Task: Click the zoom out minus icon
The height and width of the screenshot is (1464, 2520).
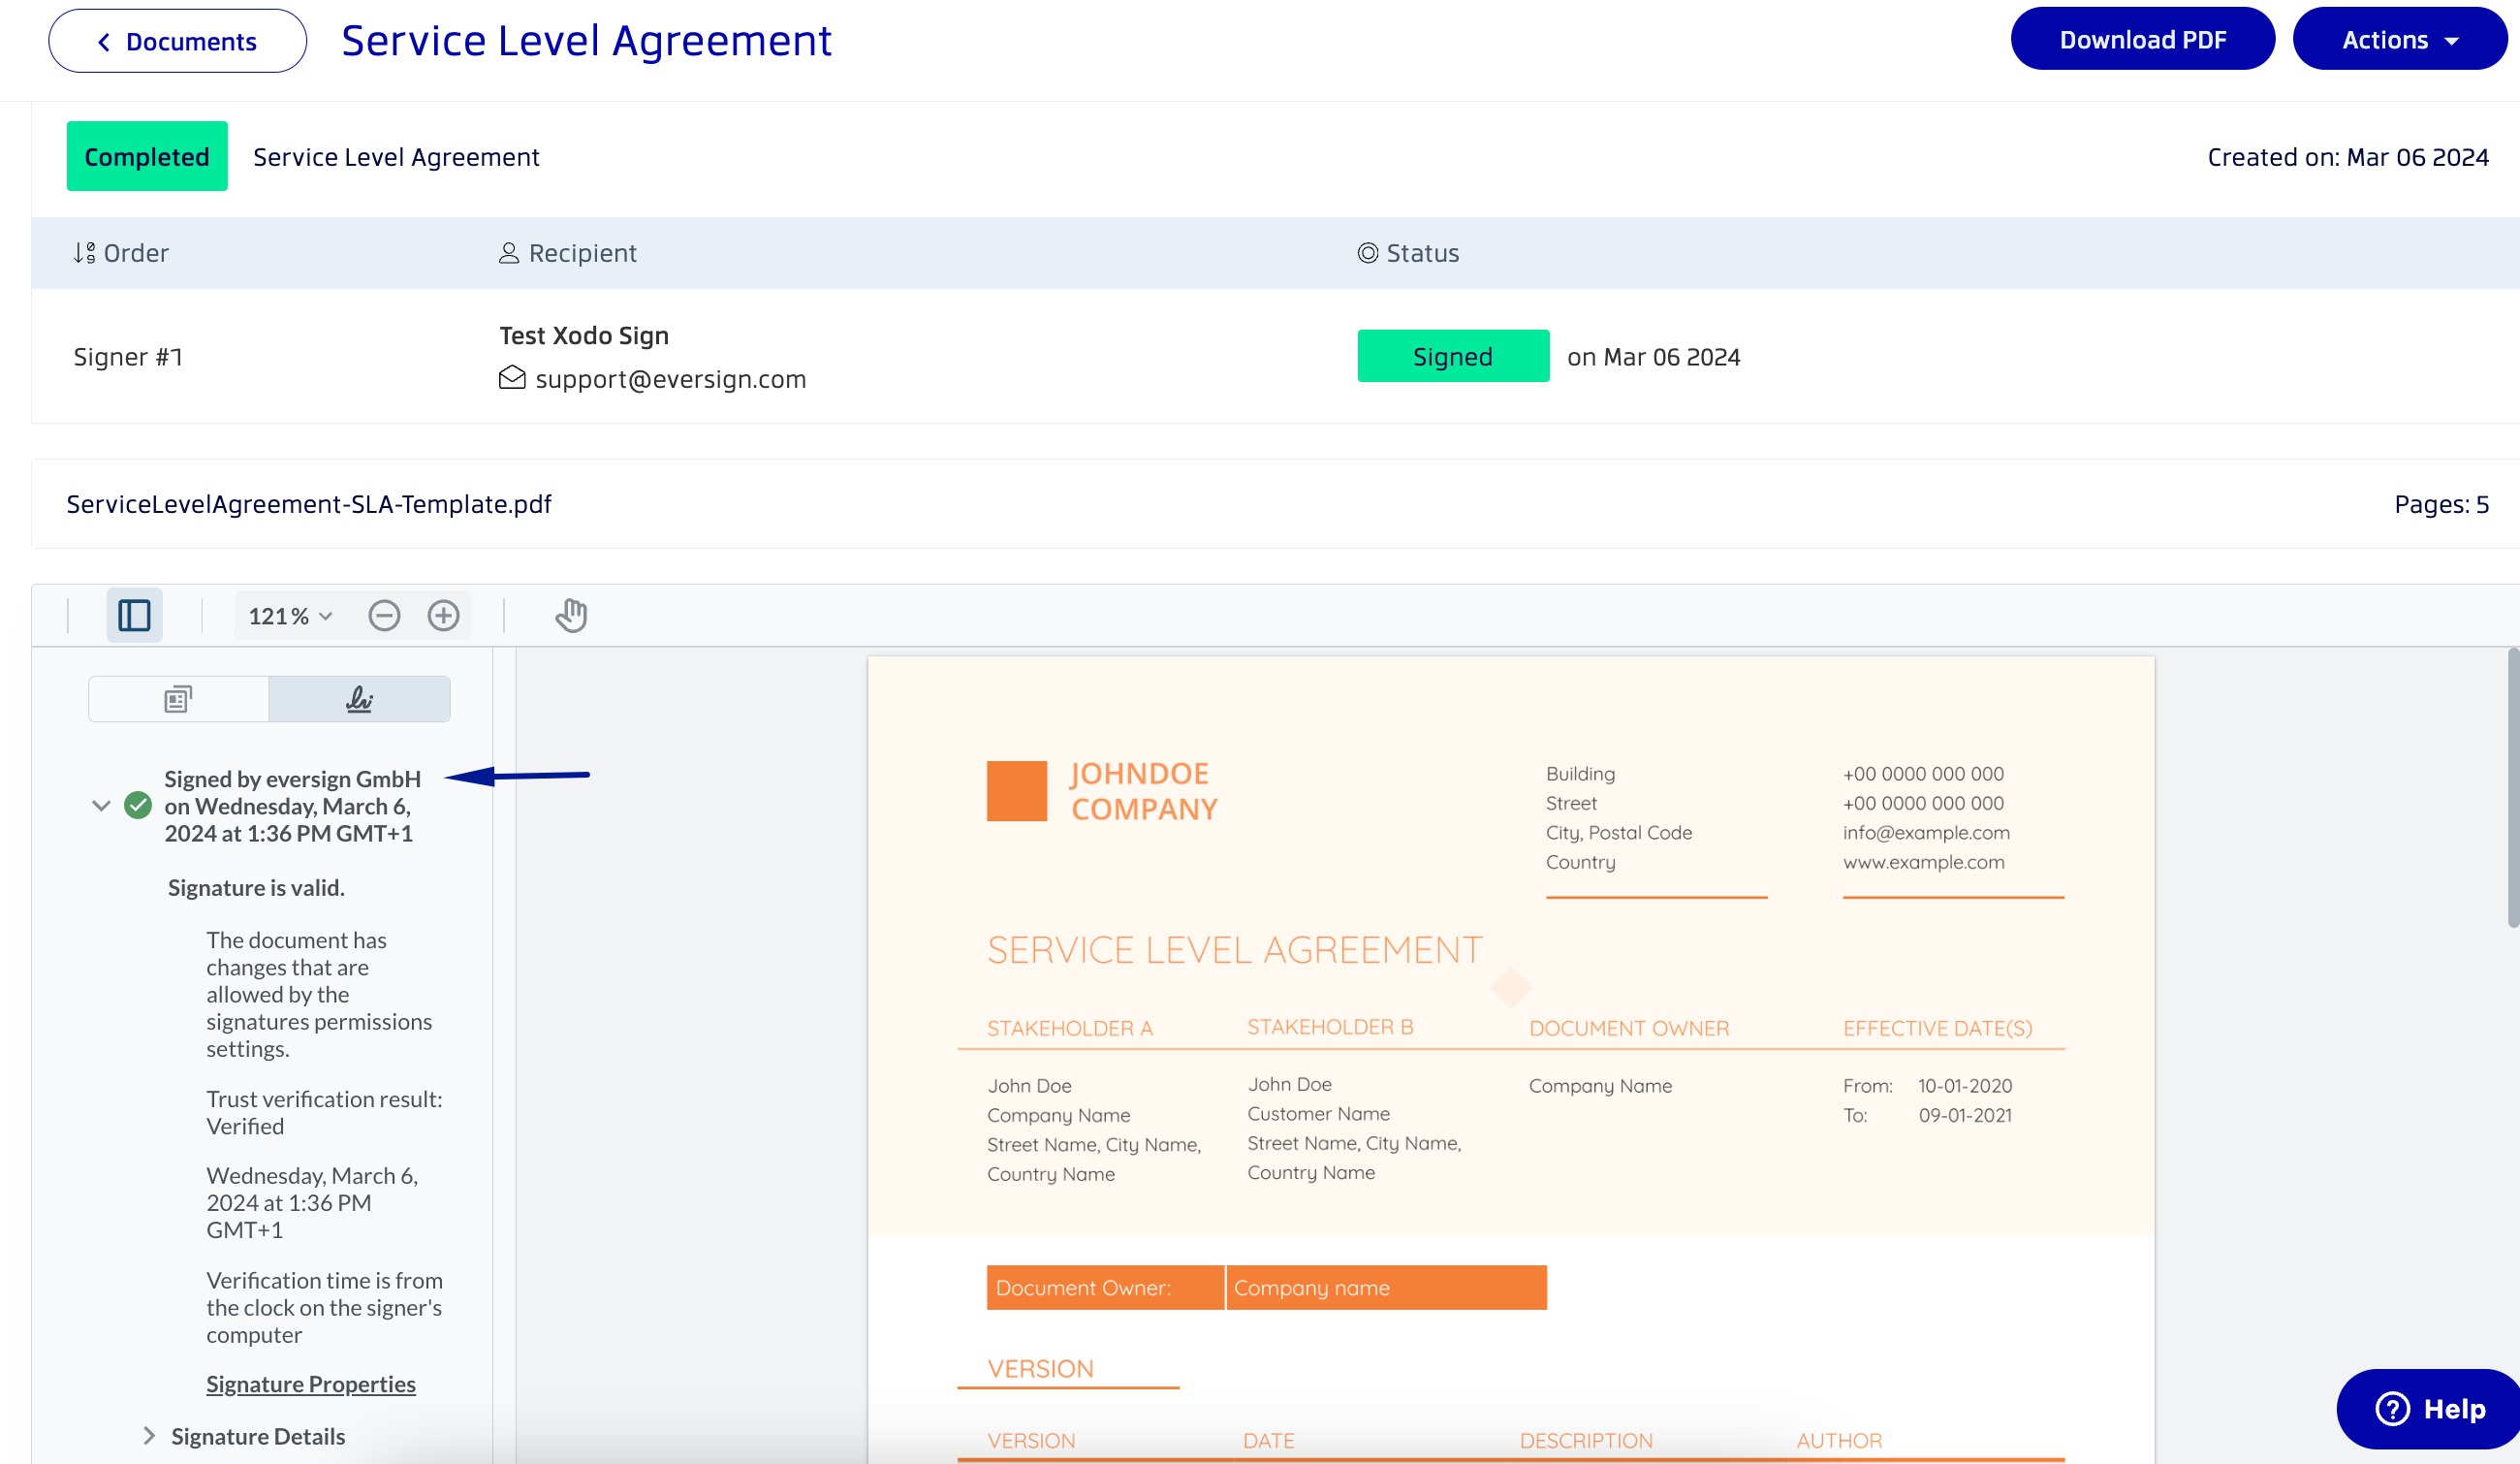Action: point(384,615)
